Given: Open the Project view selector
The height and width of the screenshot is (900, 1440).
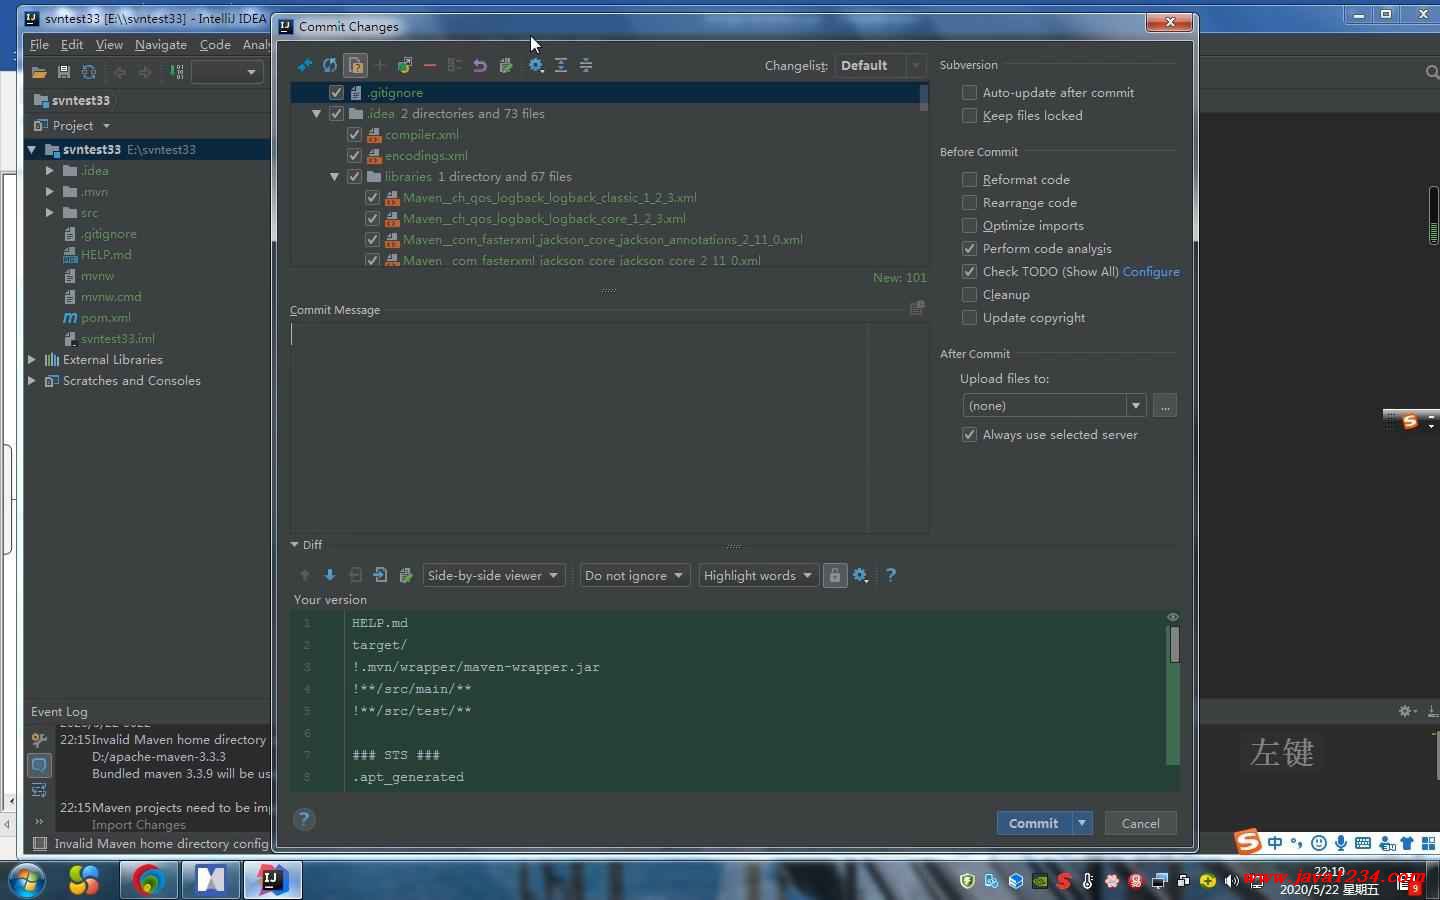Looking at the screenshot, I should [72, 125].
